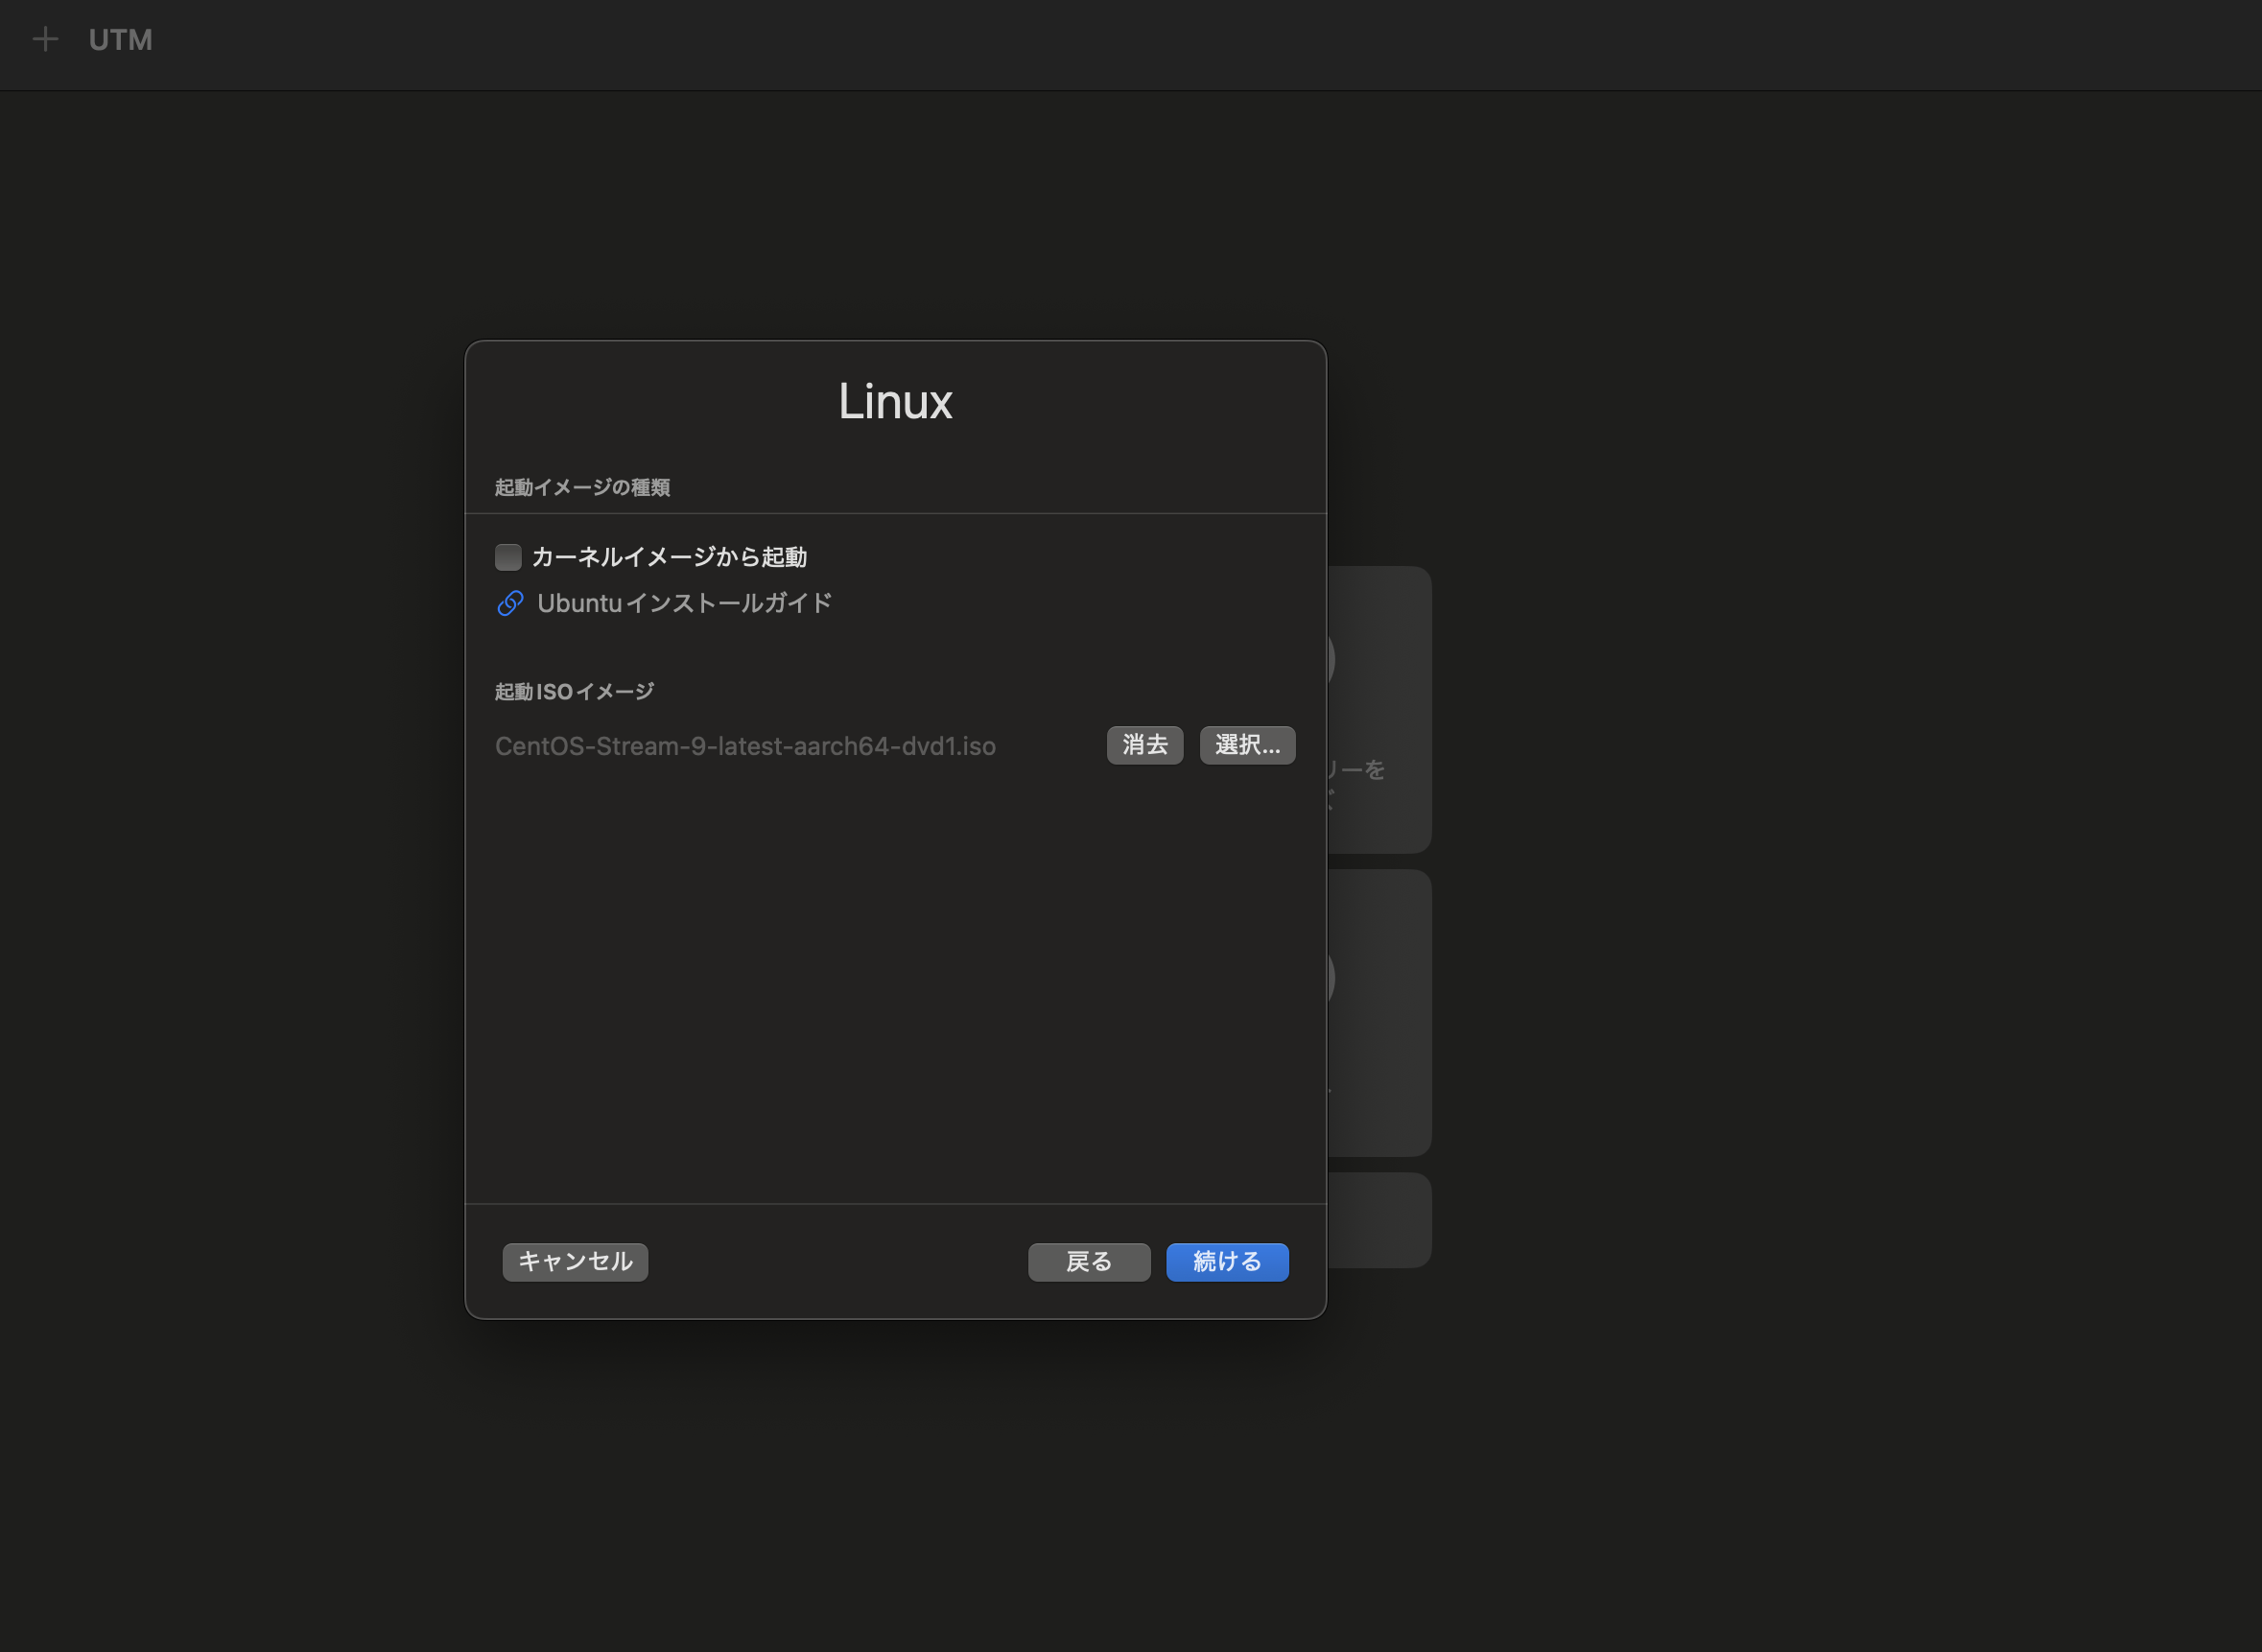Enable カーネルイメージから起動 checkbox

[x=508, y=557]
